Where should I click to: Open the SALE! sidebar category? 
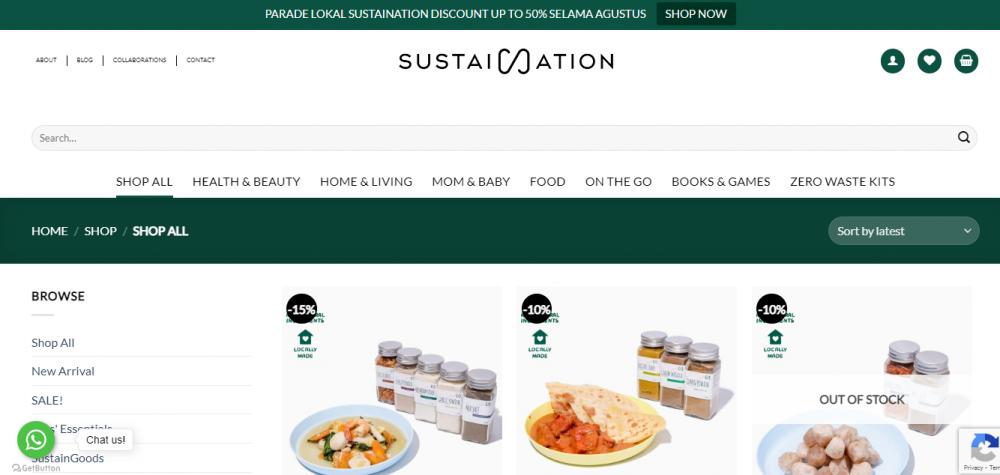(x=47, y=400)
